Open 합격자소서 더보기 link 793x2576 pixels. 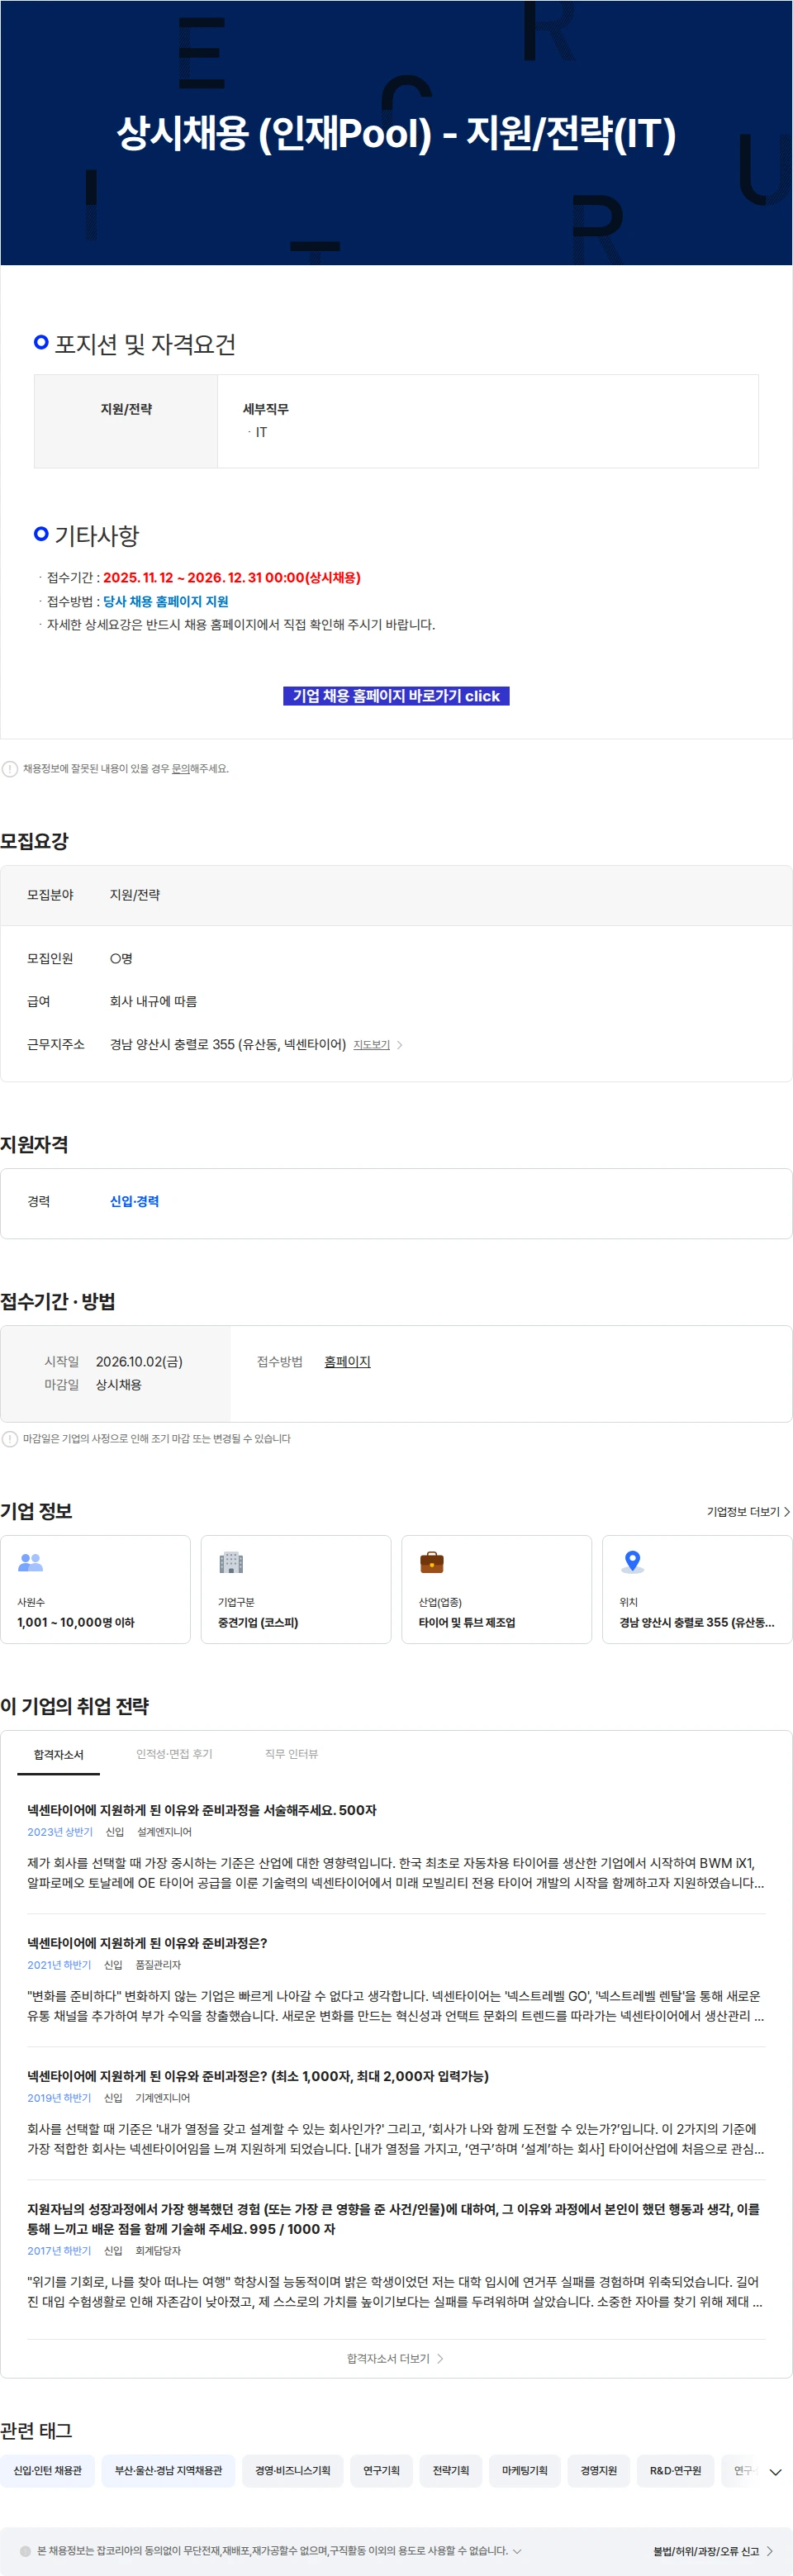click(395, 2358)
